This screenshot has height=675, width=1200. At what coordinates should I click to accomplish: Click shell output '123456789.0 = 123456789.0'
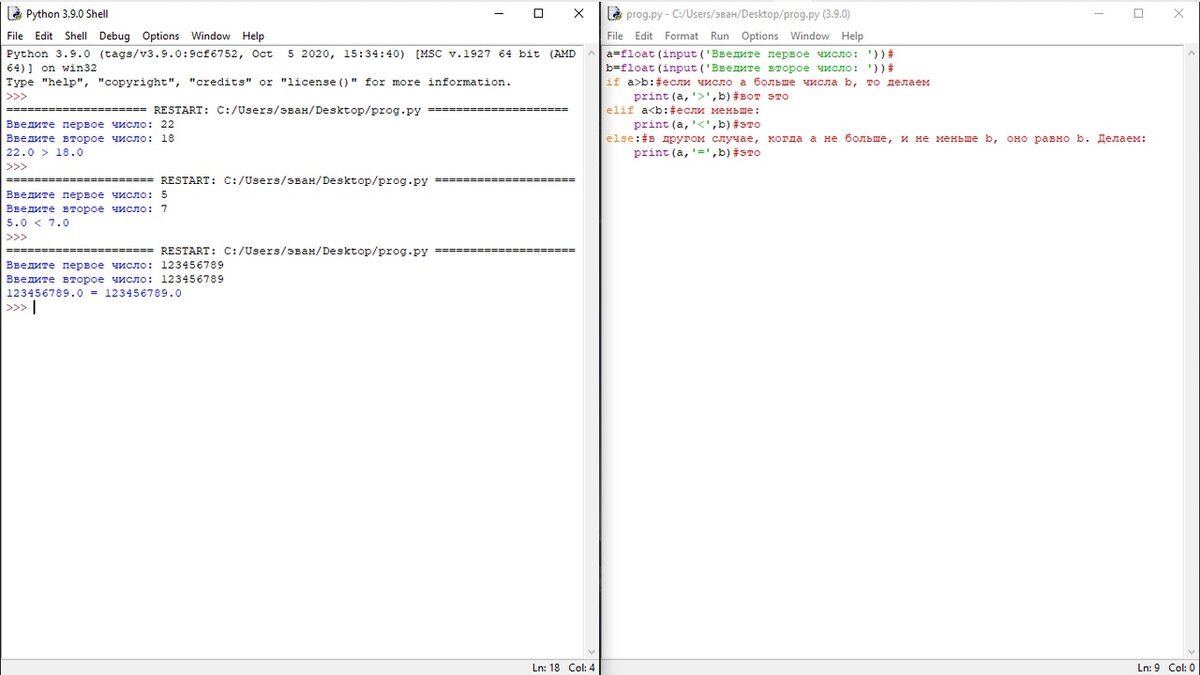click(x=94, y=294)
